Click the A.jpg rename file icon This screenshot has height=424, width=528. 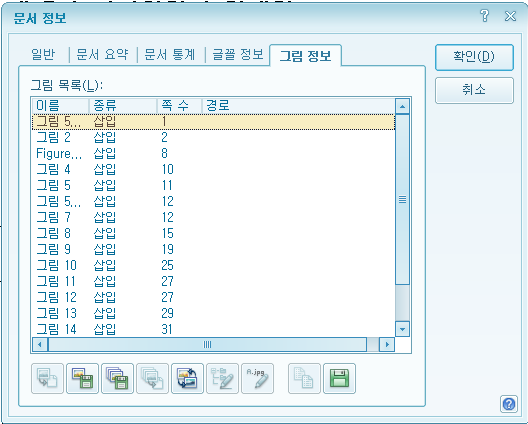coord(258,378)
